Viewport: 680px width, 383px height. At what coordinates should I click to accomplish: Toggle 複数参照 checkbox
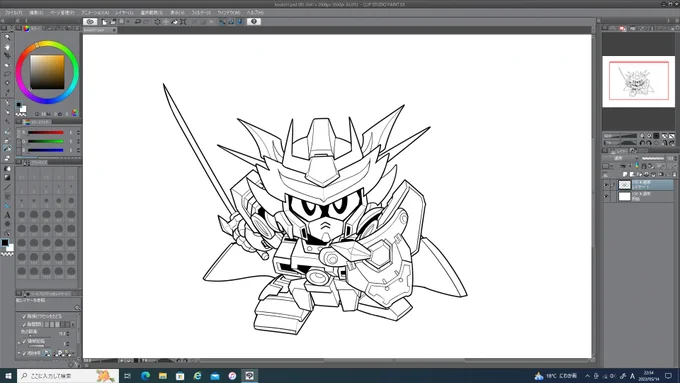[x=24, y=353]
